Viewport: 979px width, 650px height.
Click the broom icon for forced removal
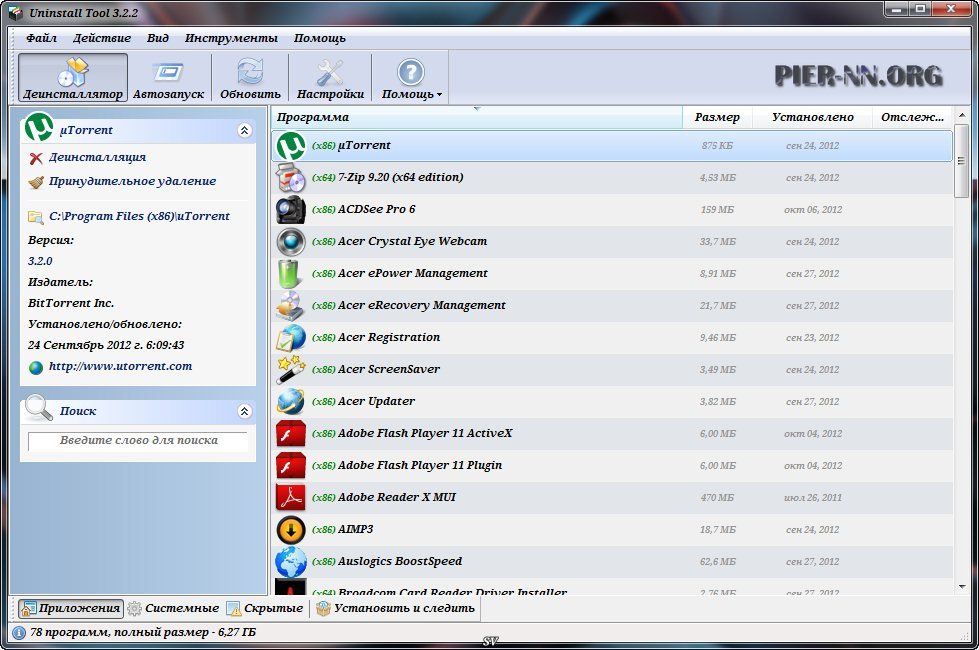point(36,182)
